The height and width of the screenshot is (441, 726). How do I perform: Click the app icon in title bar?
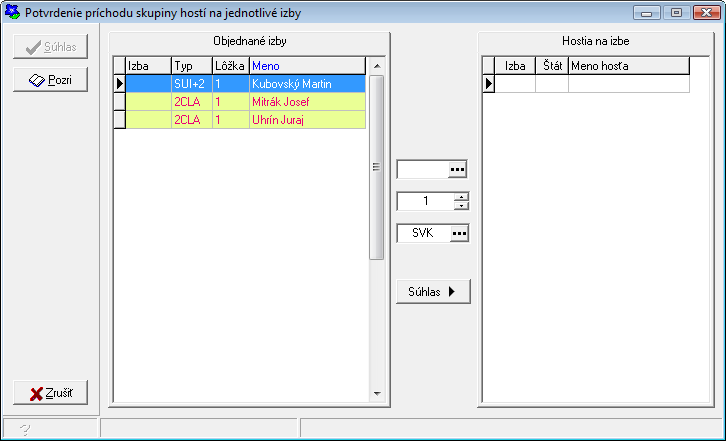[x=14, y=14]
